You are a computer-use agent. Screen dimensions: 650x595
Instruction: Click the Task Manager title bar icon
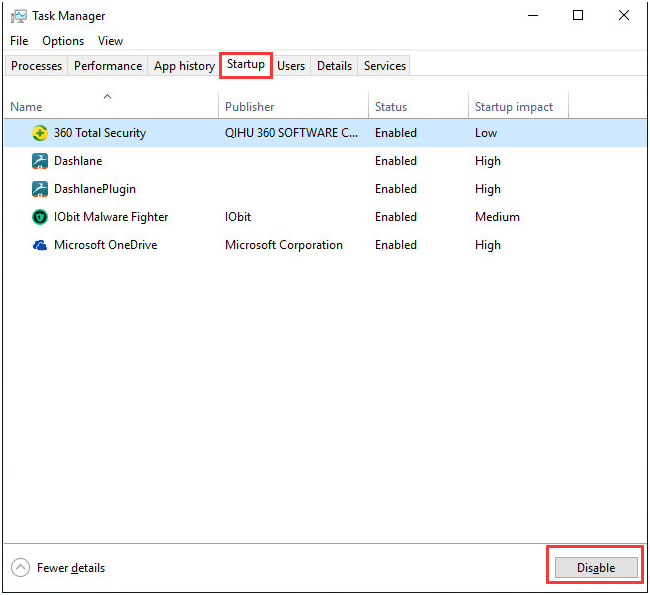click(x=19, y=16)
